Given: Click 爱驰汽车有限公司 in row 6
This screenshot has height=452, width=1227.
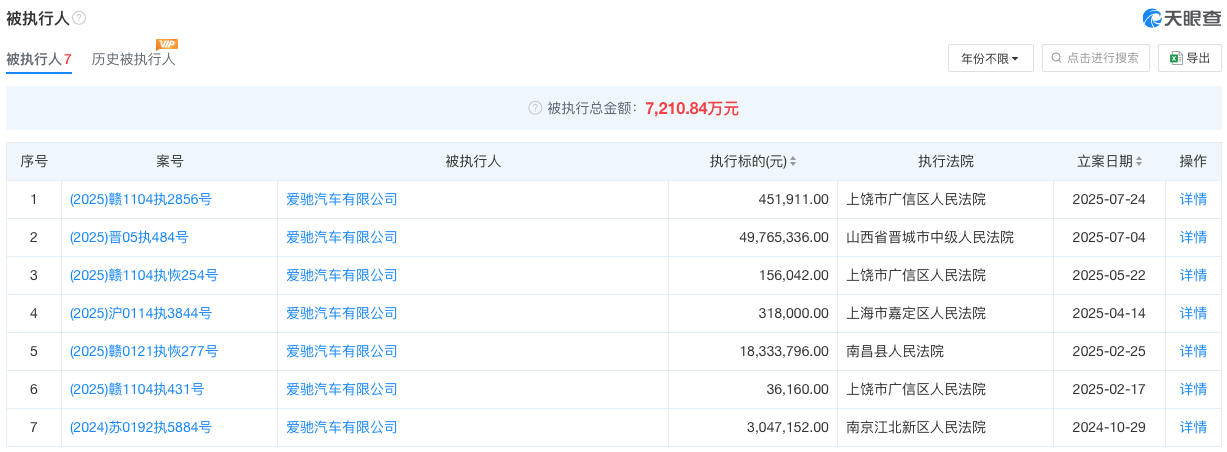Looking at the screenshot, I should [x=342, y=389].
